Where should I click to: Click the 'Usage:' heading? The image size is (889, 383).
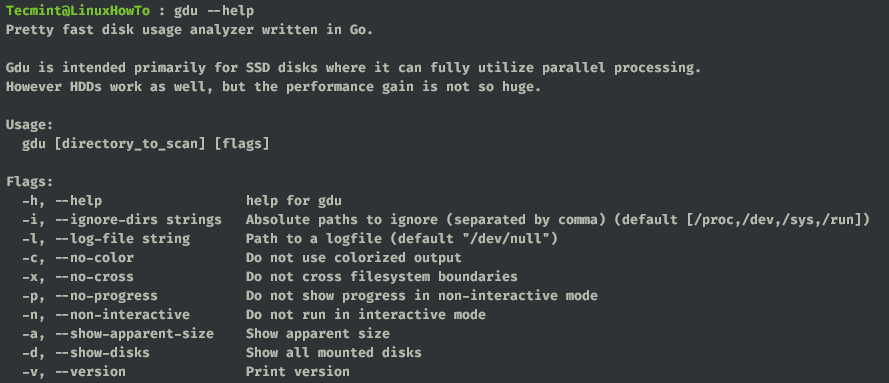tap(30, 125)
